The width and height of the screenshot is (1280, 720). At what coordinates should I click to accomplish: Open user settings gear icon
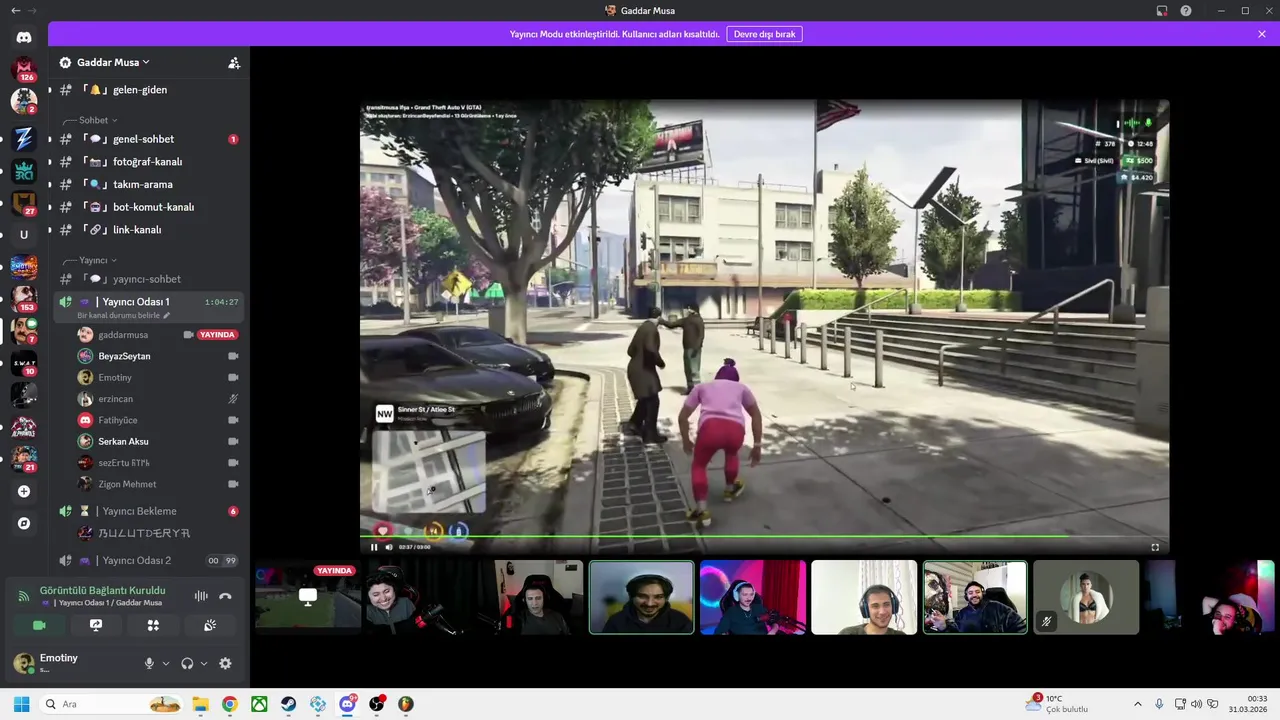(x=225, y=663)
